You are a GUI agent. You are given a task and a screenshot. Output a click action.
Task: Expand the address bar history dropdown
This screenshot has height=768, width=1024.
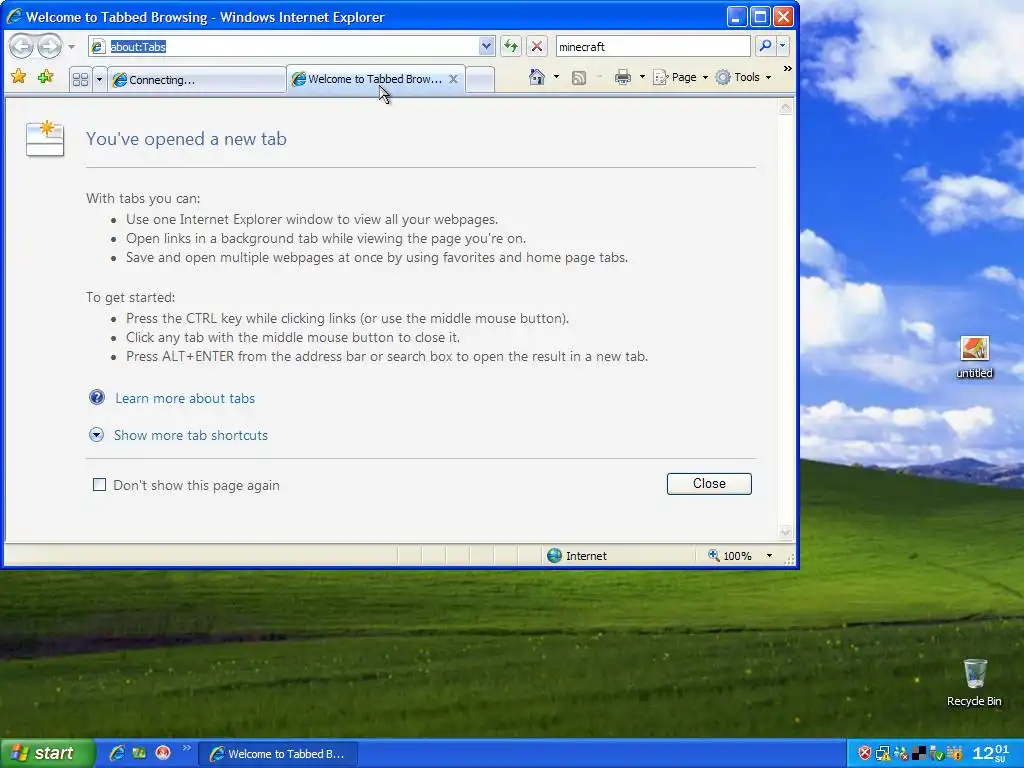[x=486, y=46]
